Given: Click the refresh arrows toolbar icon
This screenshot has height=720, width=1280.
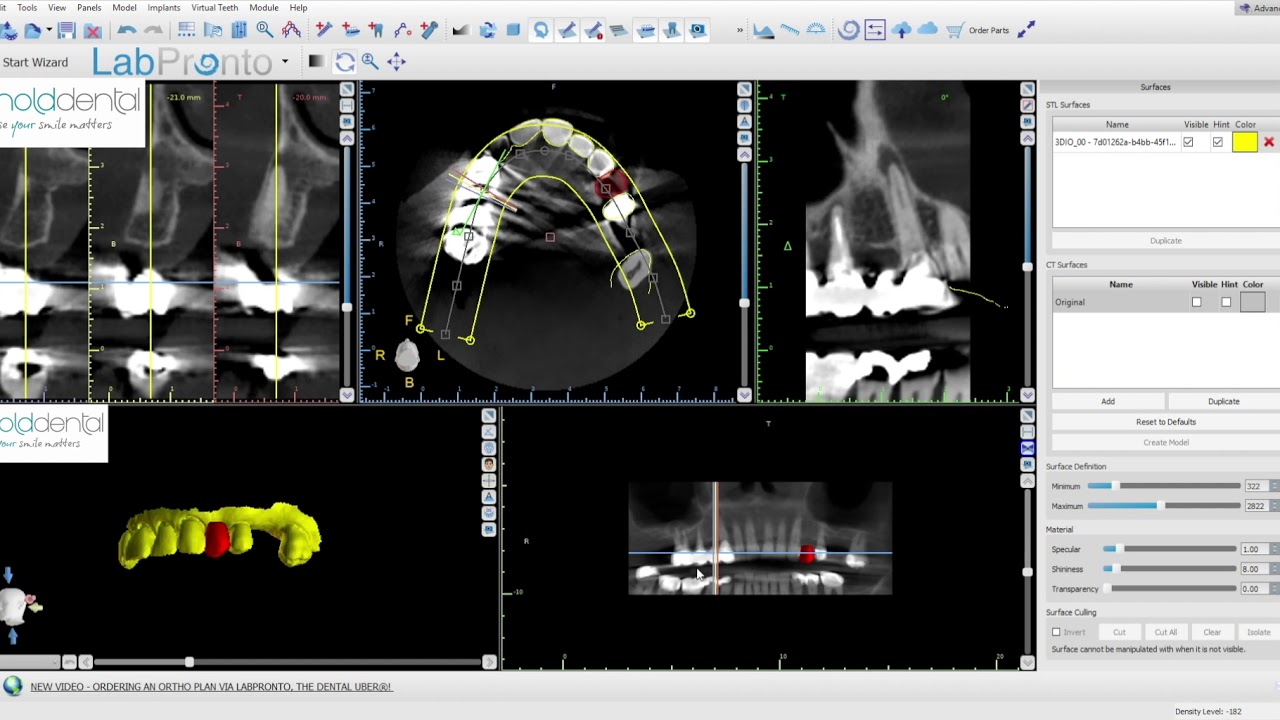Looking at the screenshot, I should [487, 30].
